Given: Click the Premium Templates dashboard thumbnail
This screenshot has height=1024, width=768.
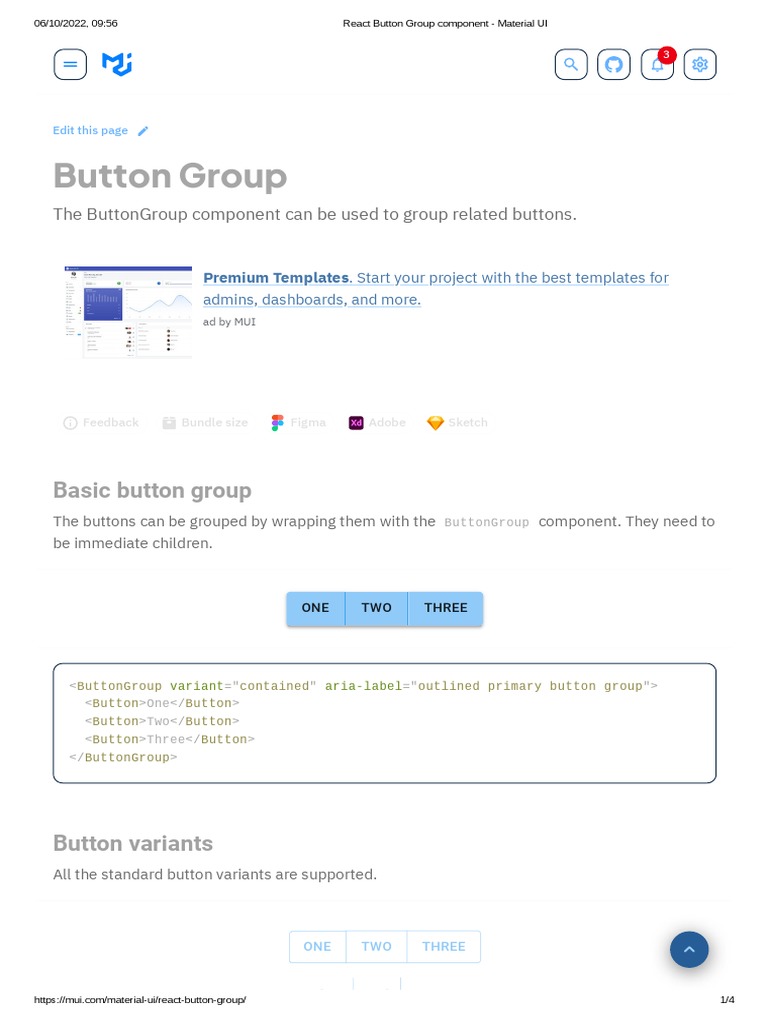Looking at the screenshot, I should [x=128, y=311].
